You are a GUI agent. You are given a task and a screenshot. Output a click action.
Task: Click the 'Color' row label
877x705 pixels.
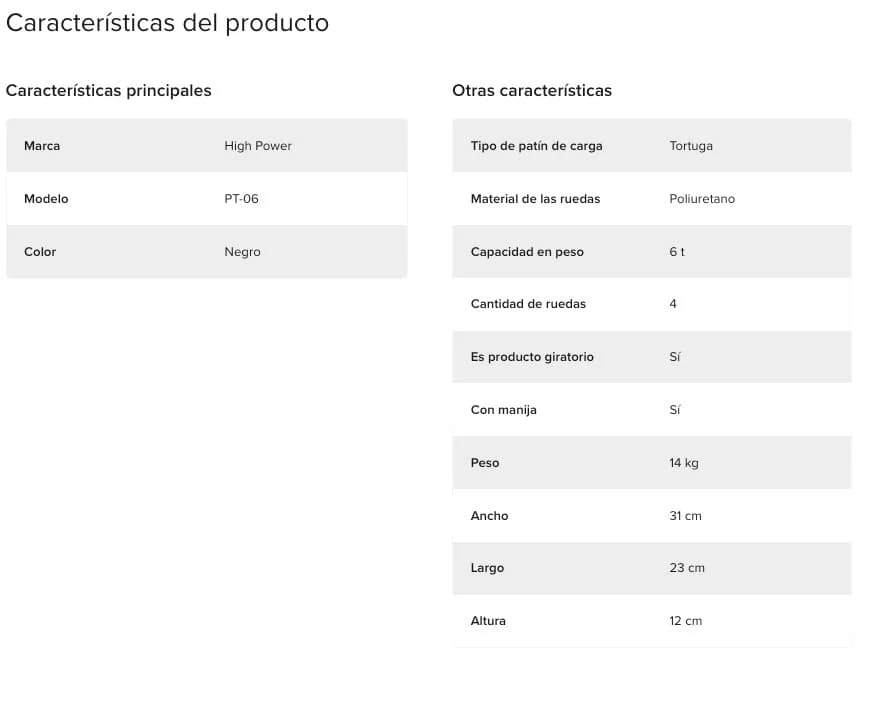pos(40,252)
